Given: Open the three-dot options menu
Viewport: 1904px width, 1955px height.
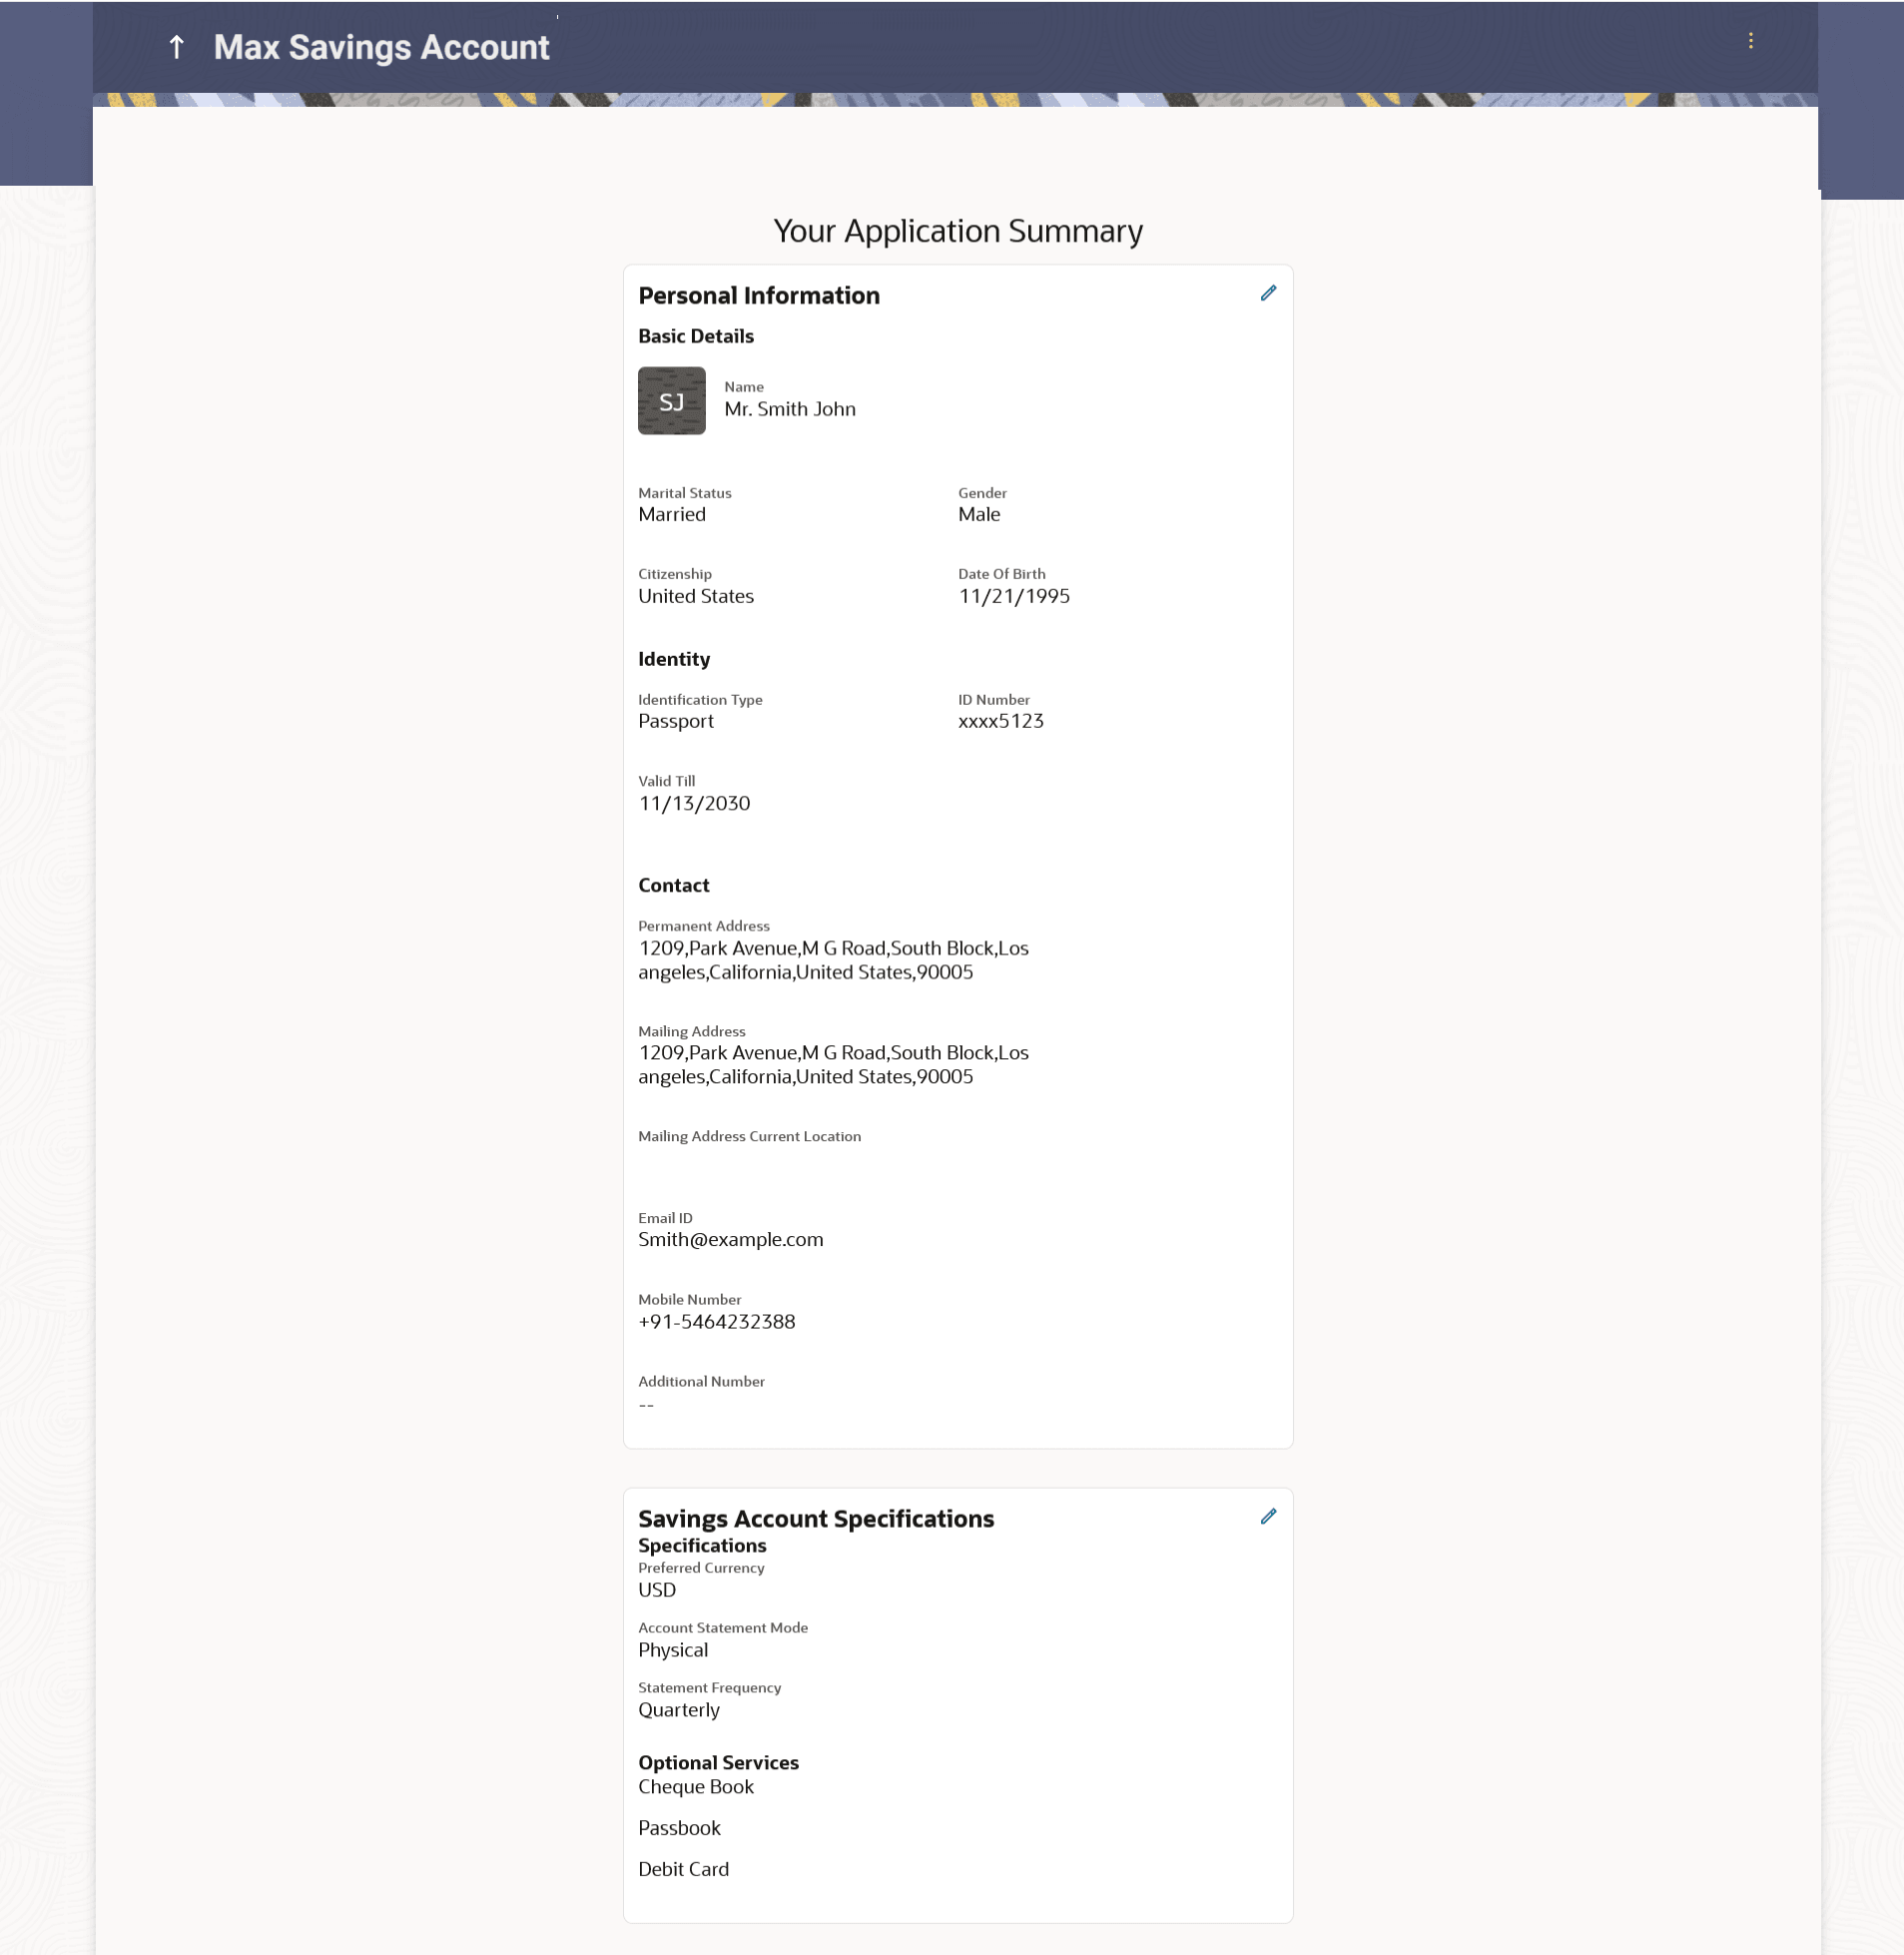Looking at the screenshot, I should [x=1750, y=41].
